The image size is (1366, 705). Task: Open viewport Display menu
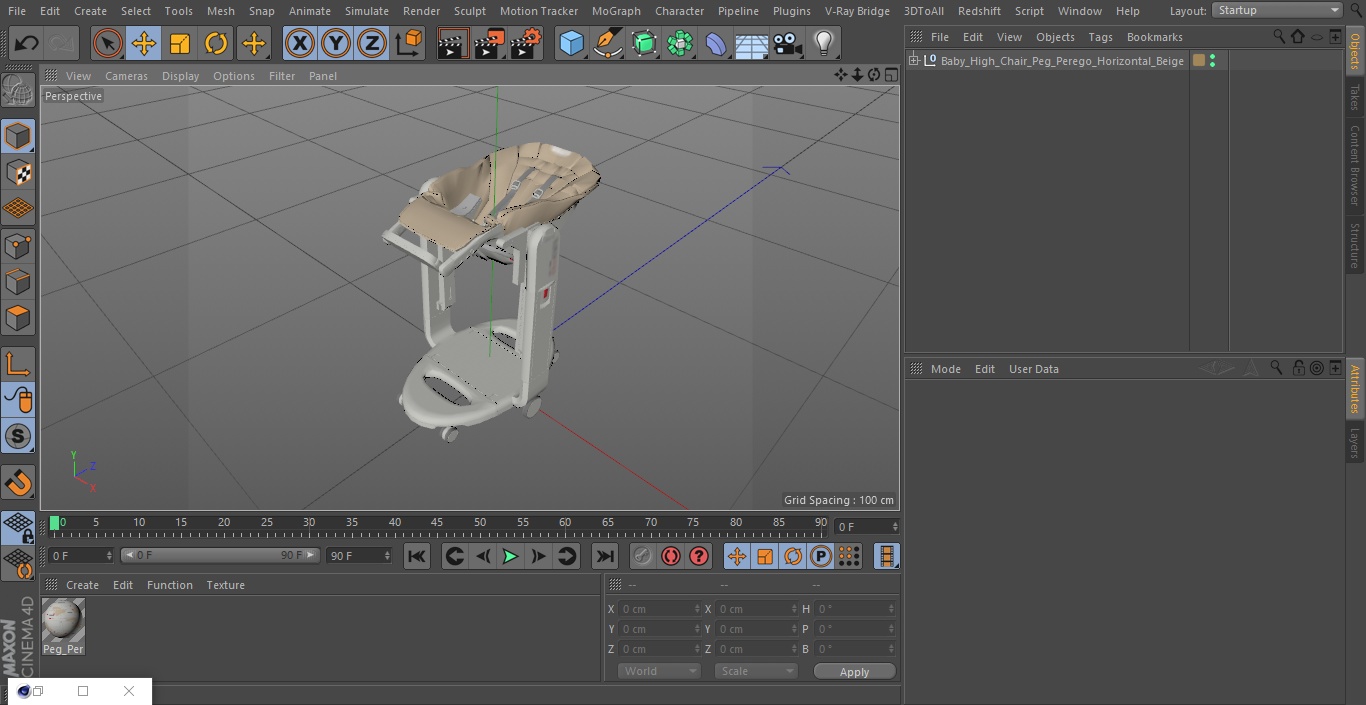click(x=180, y=76)
